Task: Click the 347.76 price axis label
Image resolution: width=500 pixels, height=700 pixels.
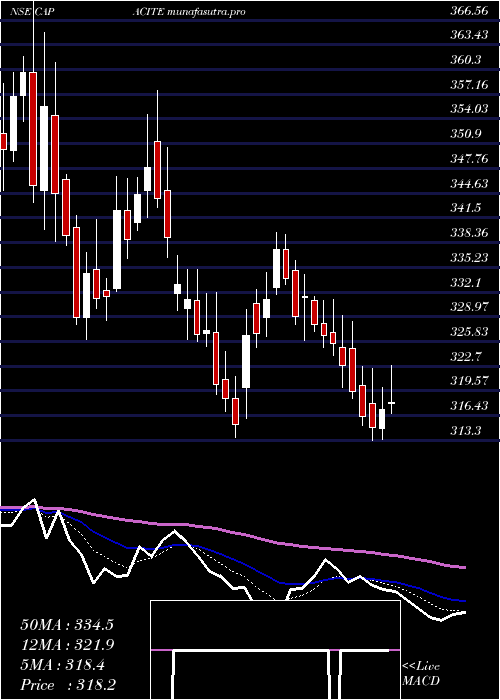Action: click(469, 158)
